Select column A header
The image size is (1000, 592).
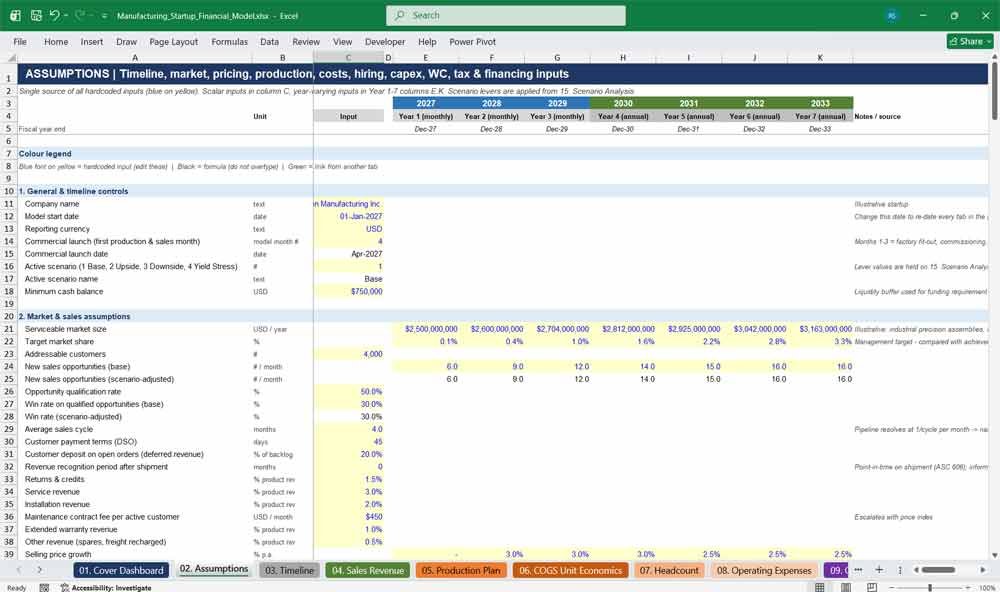pos(135,57)
